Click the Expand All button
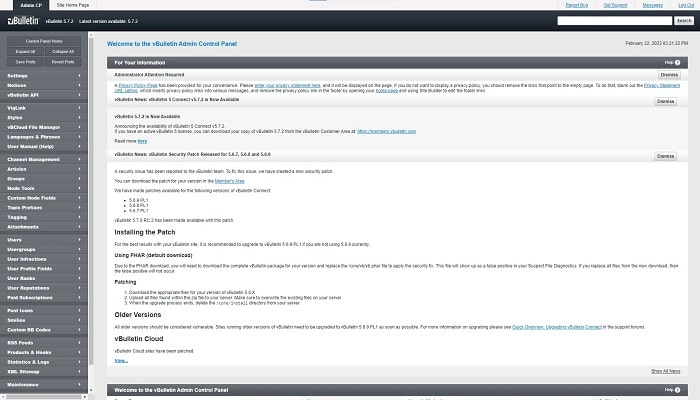 pyautogui.click(x=25, y=51)
